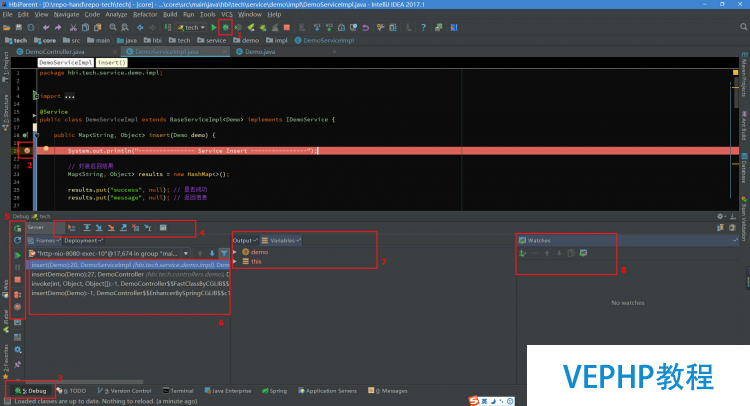This screenshot has height=406, width=750.
Task: Click the Step Out debugger icon
Action: [x=123, y=228]
